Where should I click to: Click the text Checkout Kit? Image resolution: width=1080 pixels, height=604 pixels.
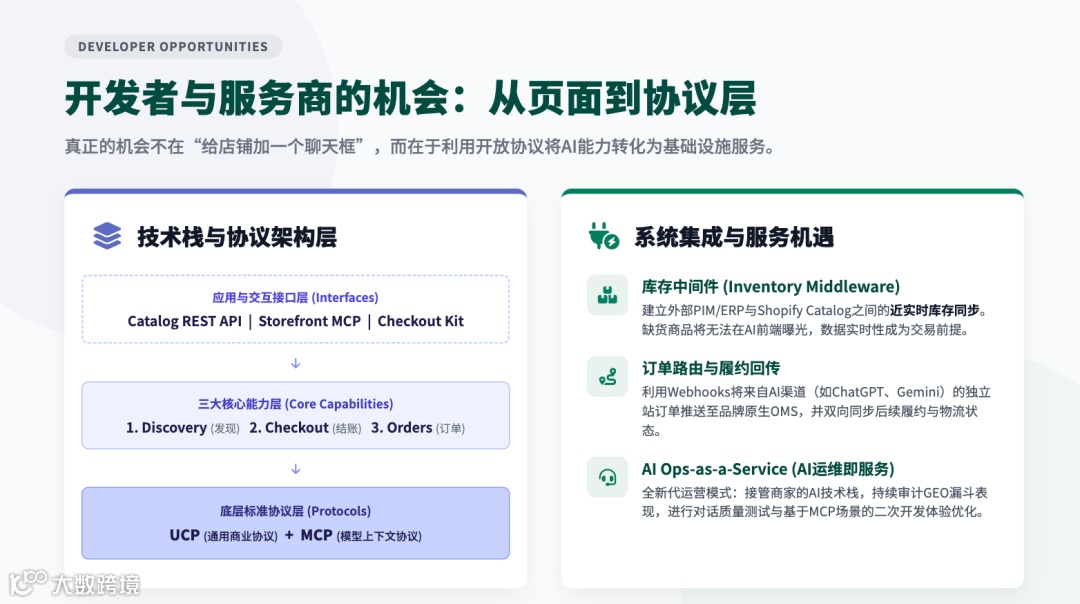(420, 321)
